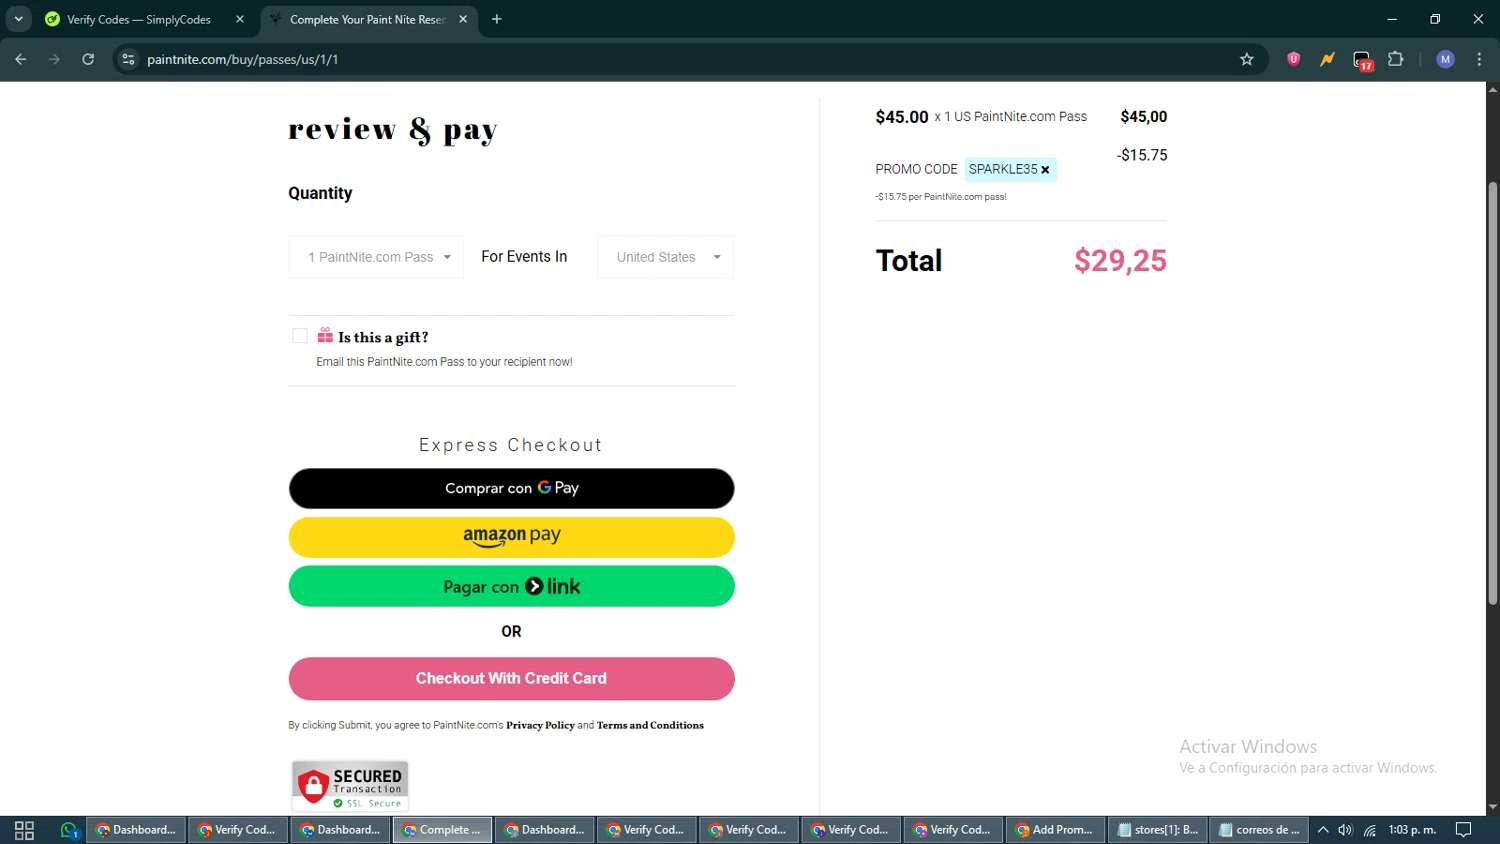Click the 'For Events In' label
The height and width of the screenshot is (844, 1500).
(x=524, y=257)
